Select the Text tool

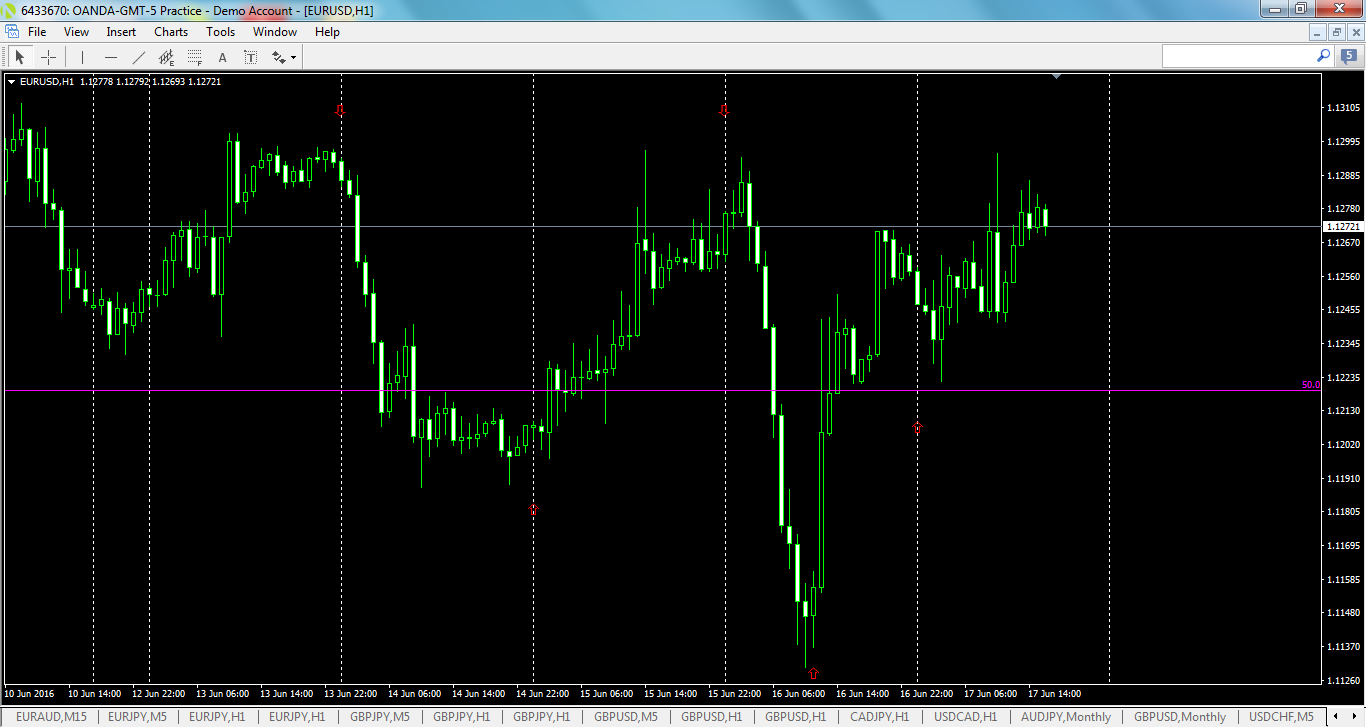point(221,57)
